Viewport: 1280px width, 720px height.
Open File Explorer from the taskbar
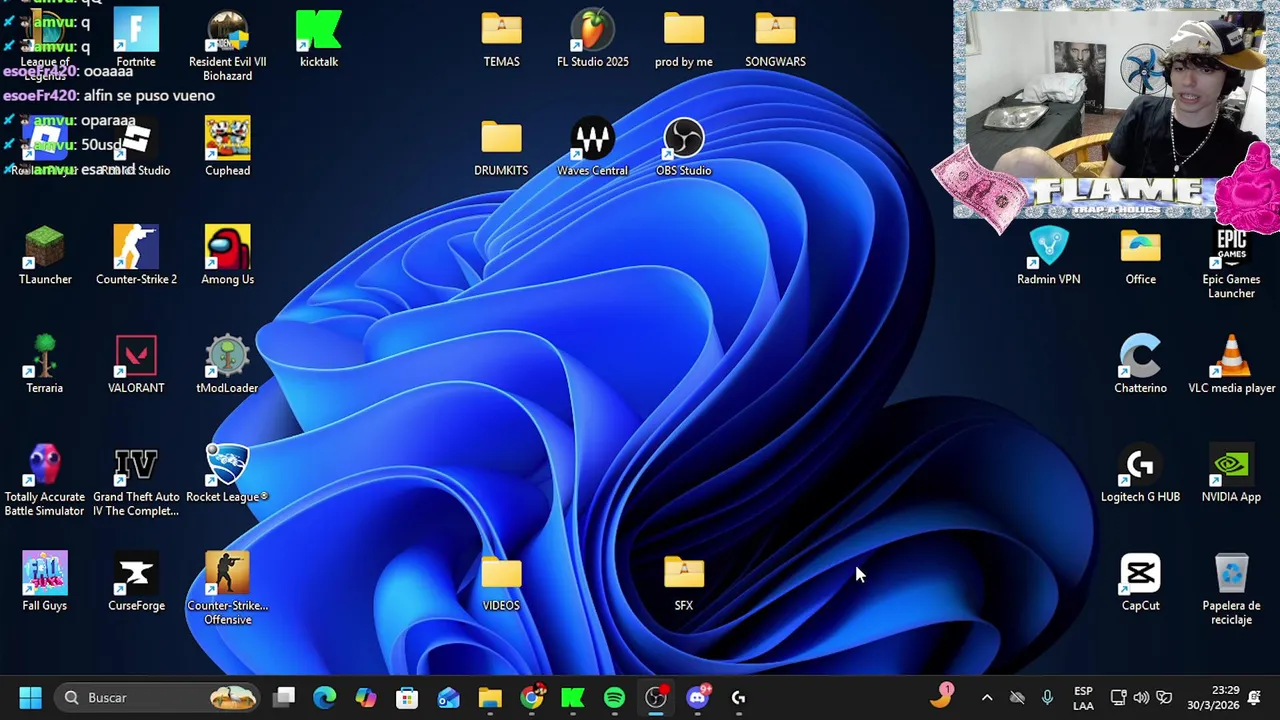(490, 698)
